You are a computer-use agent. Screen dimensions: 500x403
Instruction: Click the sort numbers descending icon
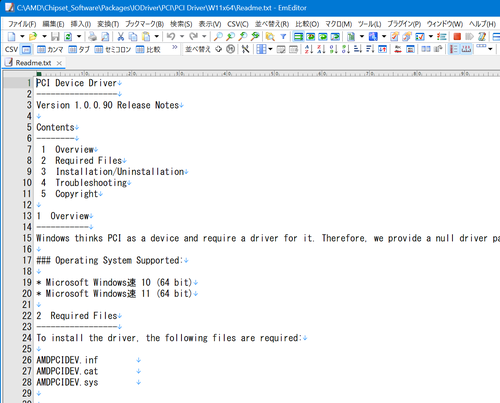click(346, 49)
